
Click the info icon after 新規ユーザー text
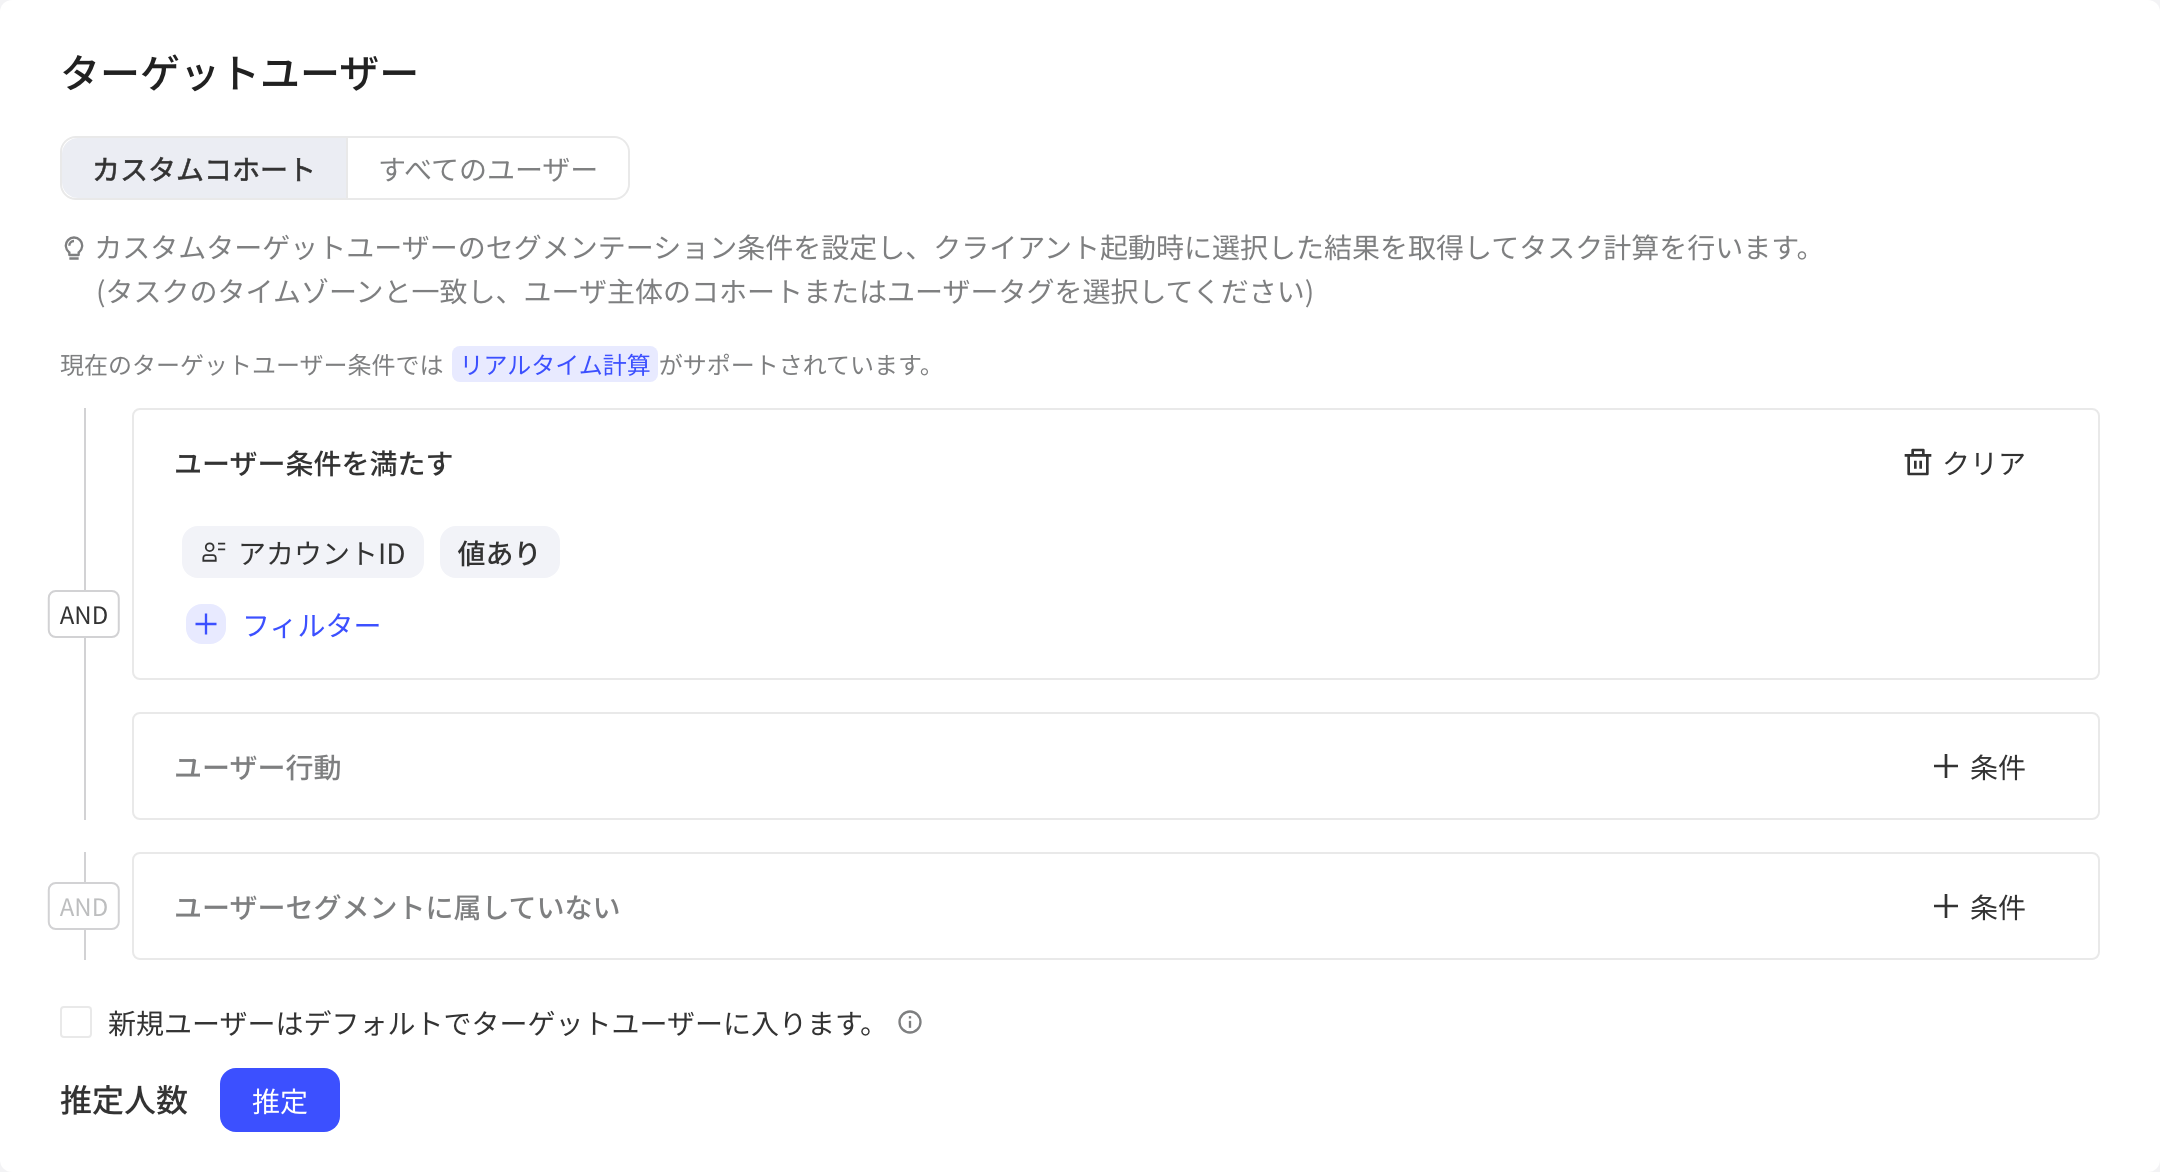tap(909, 1022)
